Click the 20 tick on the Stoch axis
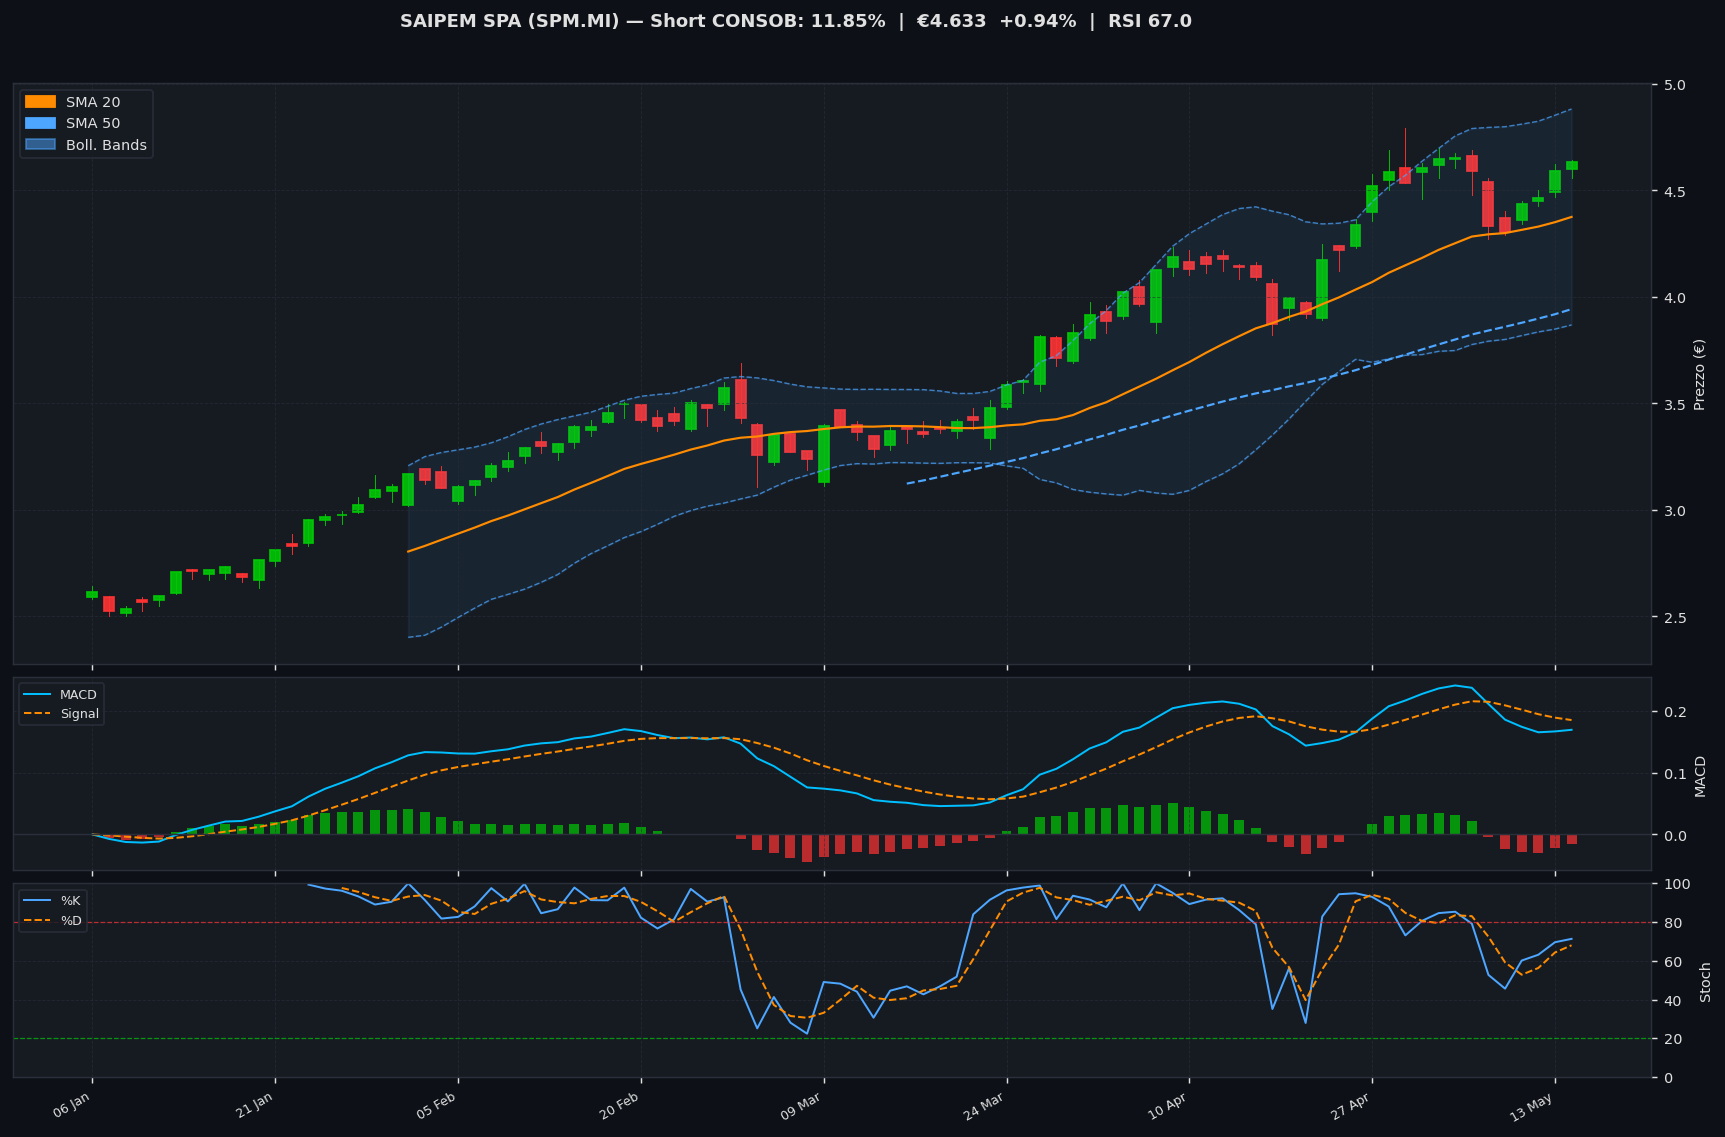Image resolution: width=1725 pixels, height=1137 pixels. (x=1674, y=1039)
